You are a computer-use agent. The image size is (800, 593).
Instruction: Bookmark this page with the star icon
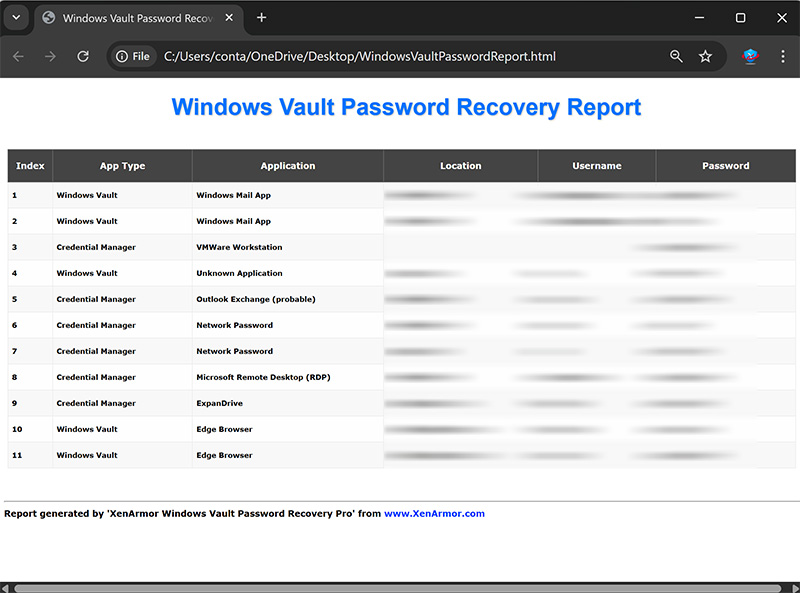706,57
